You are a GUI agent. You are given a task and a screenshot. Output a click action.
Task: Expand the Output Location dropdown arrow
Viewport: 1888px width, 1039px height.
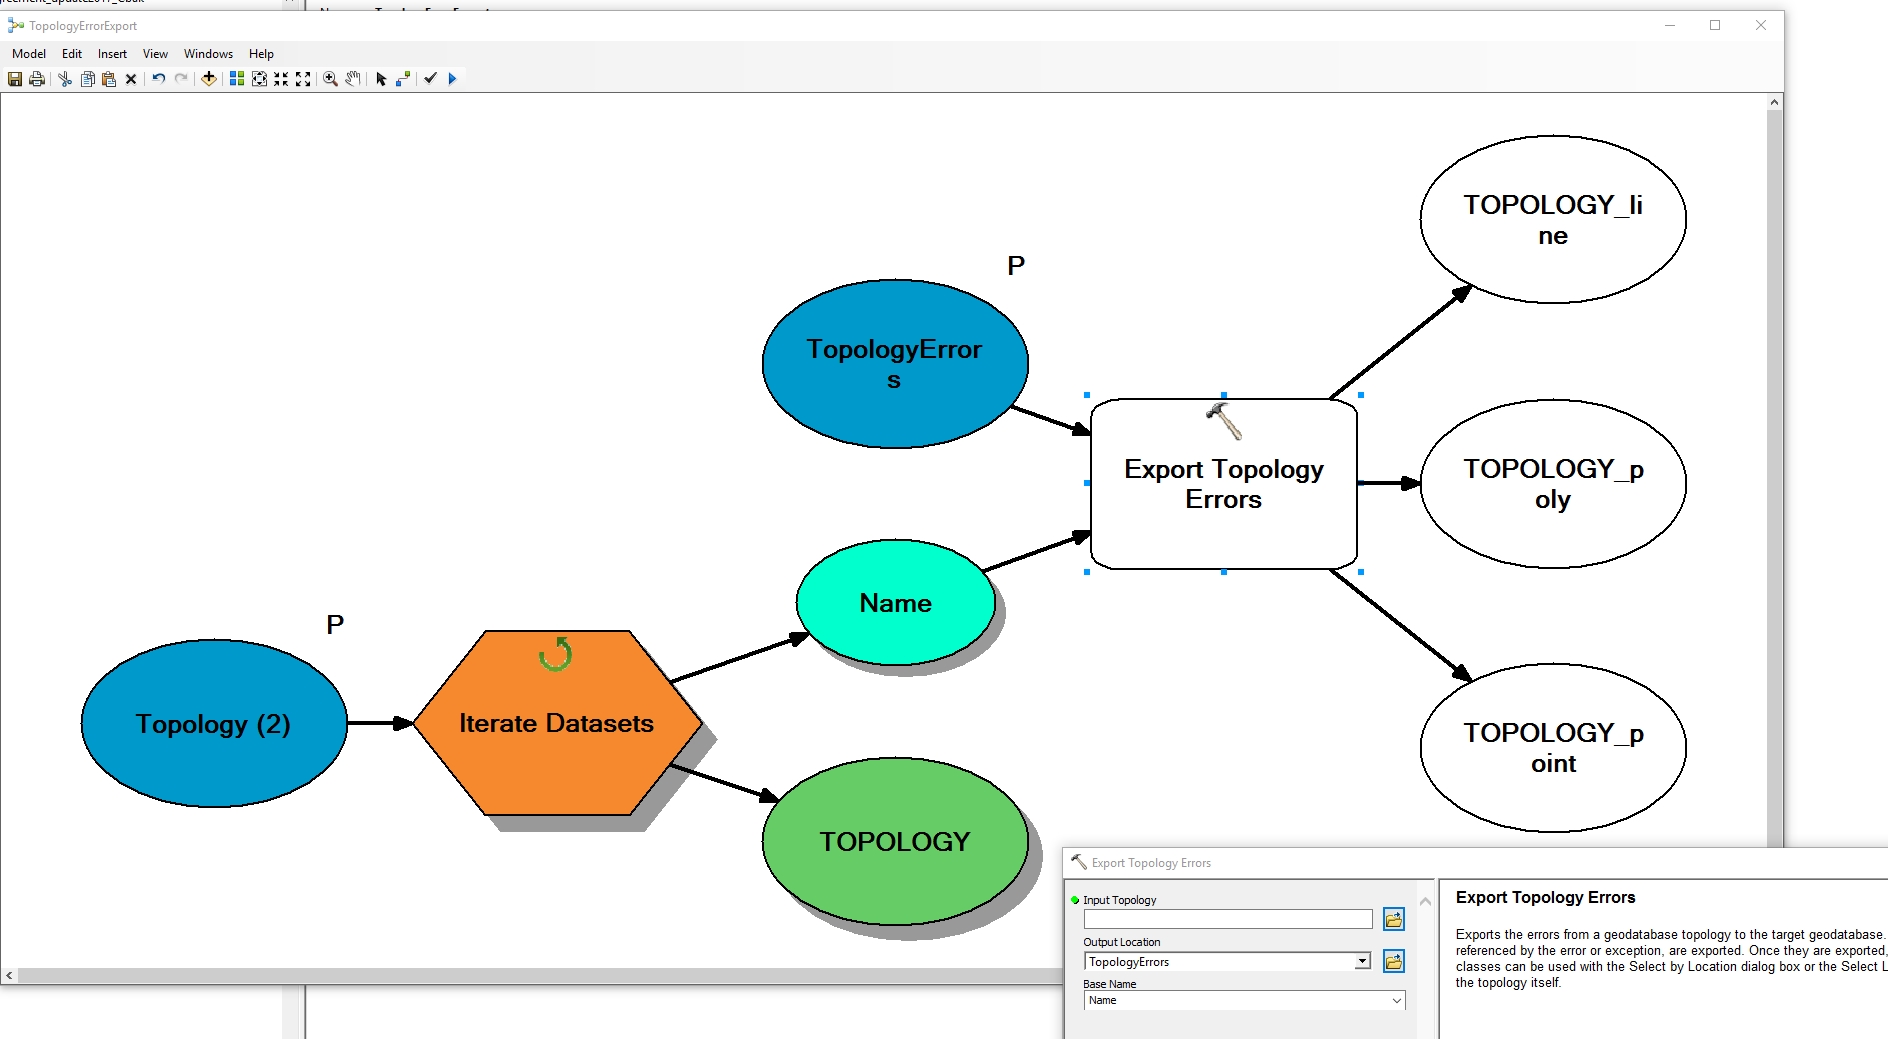tap(1362, 962)
